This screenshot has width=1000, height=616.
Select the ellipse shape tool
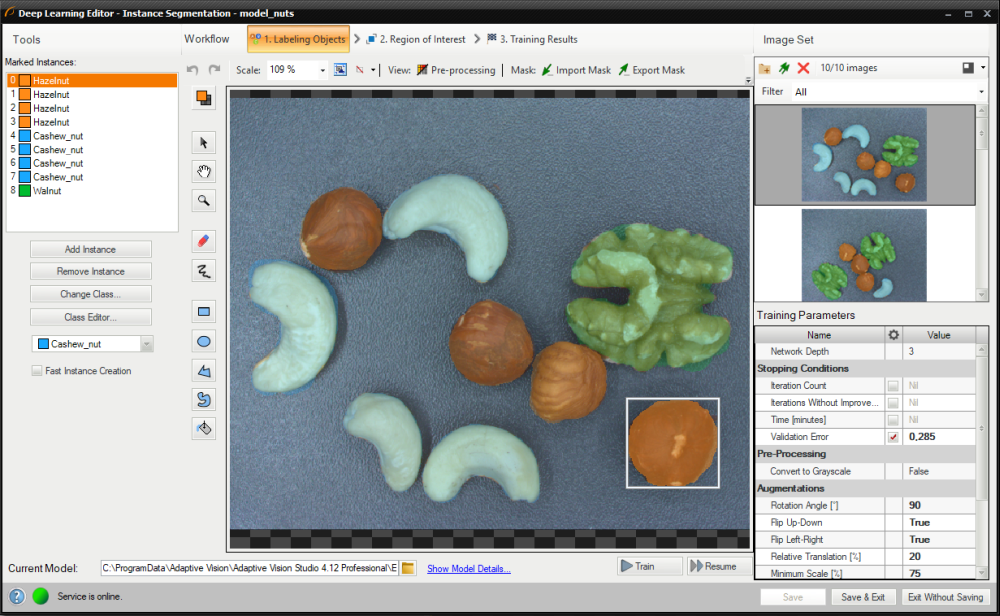tap(204, 342)
